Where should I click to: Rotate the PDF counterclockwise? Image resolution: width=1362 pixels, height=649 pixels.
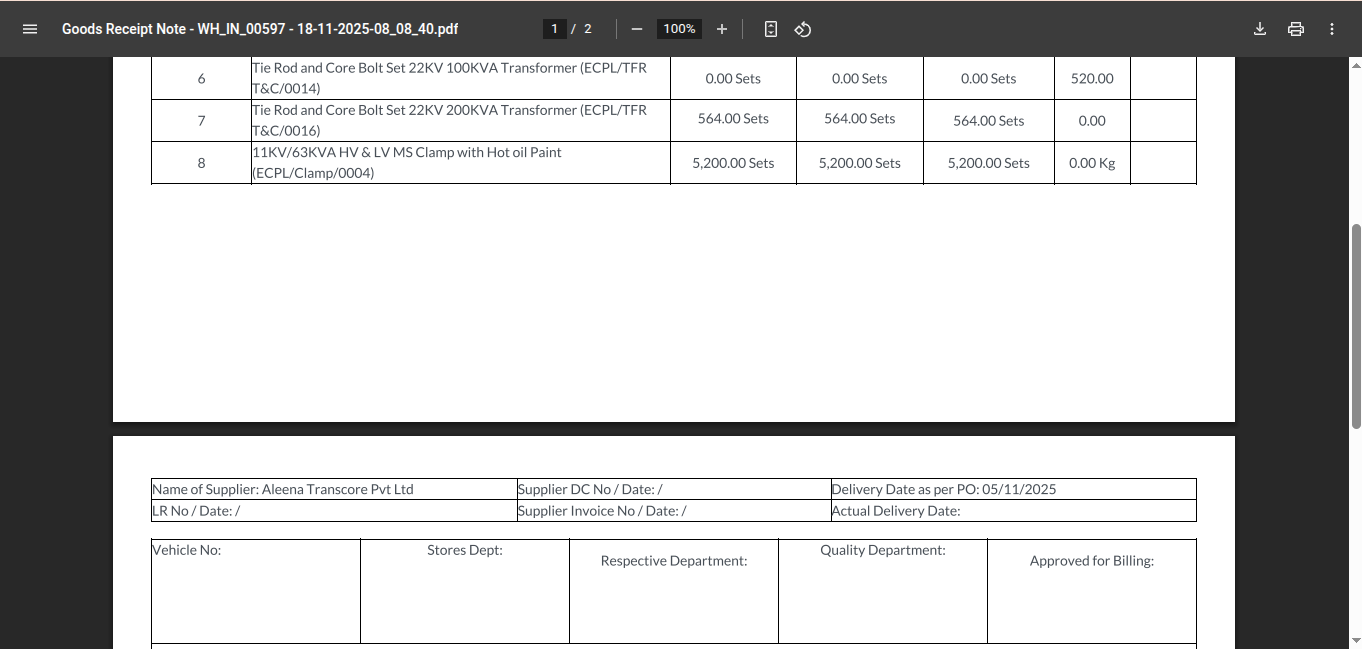[802, 29]
